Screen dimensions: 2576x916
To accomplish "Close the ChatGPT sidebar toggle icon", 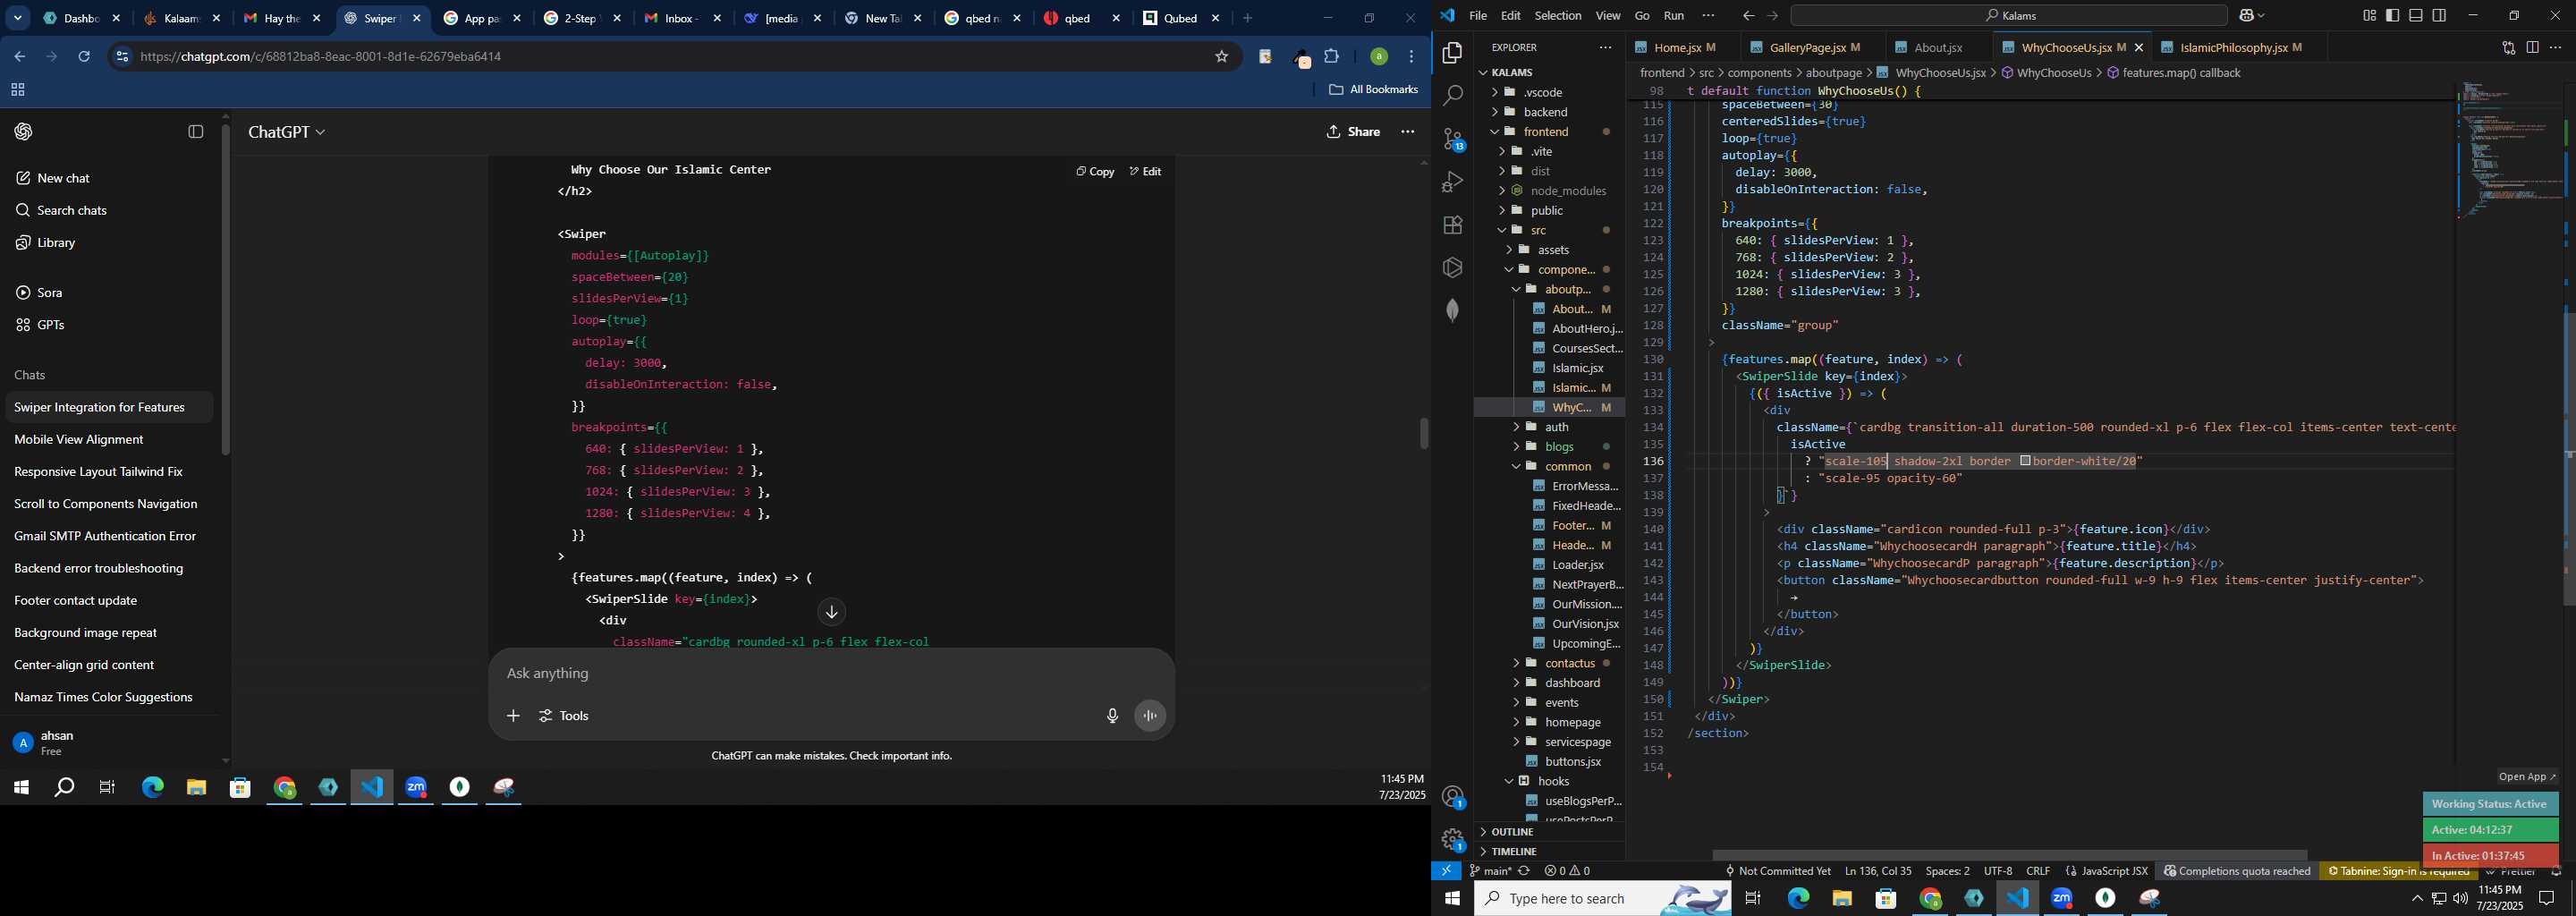I will coord(196,132).
